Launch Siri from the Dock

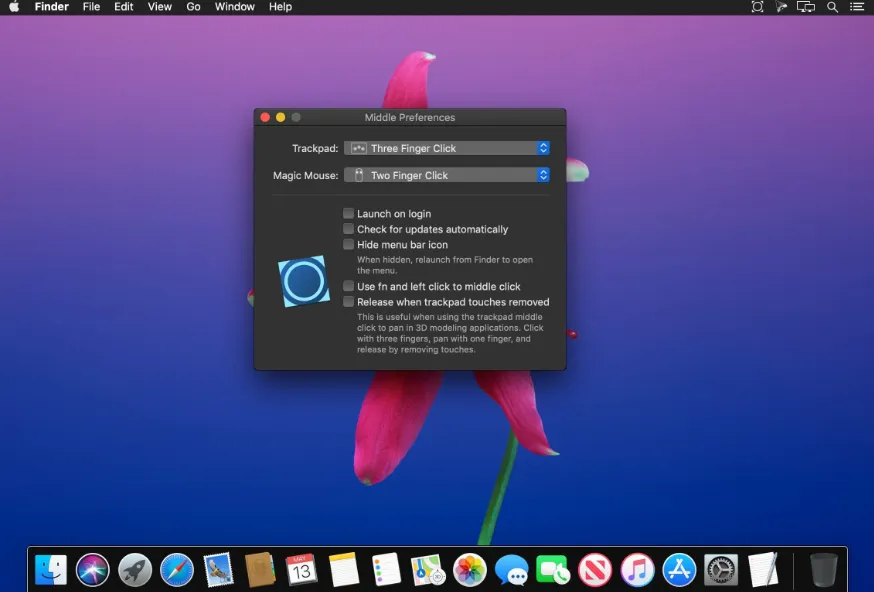93,570
